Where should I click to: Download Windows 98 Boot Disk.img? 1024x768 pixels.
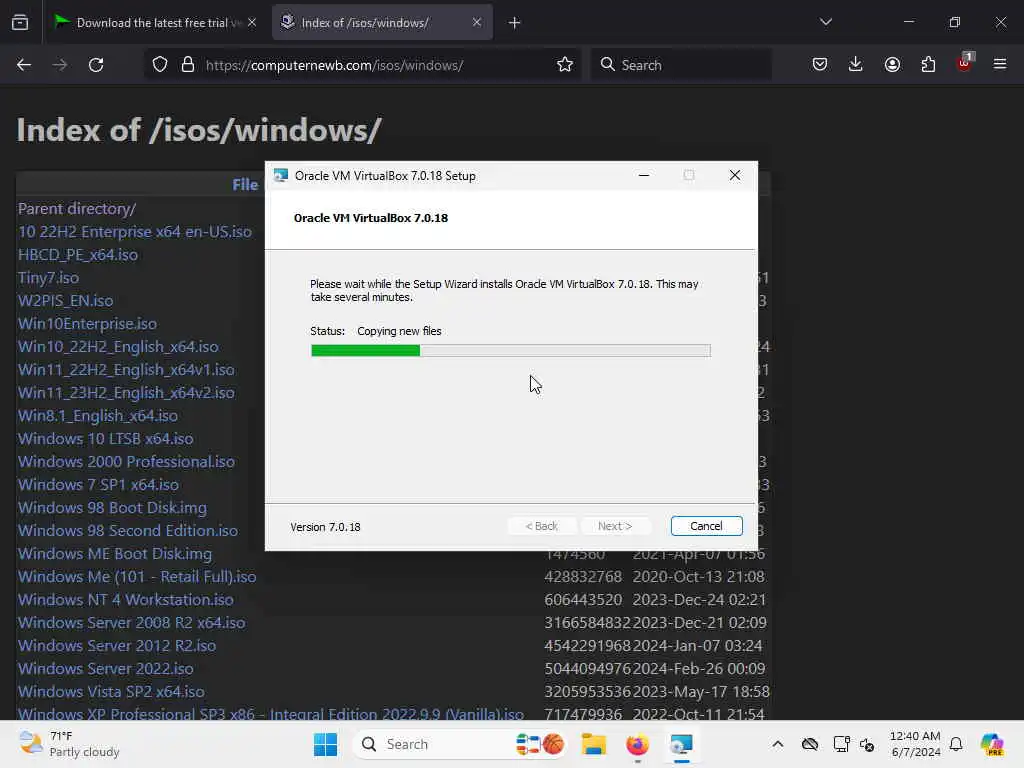tap(112, 507)
